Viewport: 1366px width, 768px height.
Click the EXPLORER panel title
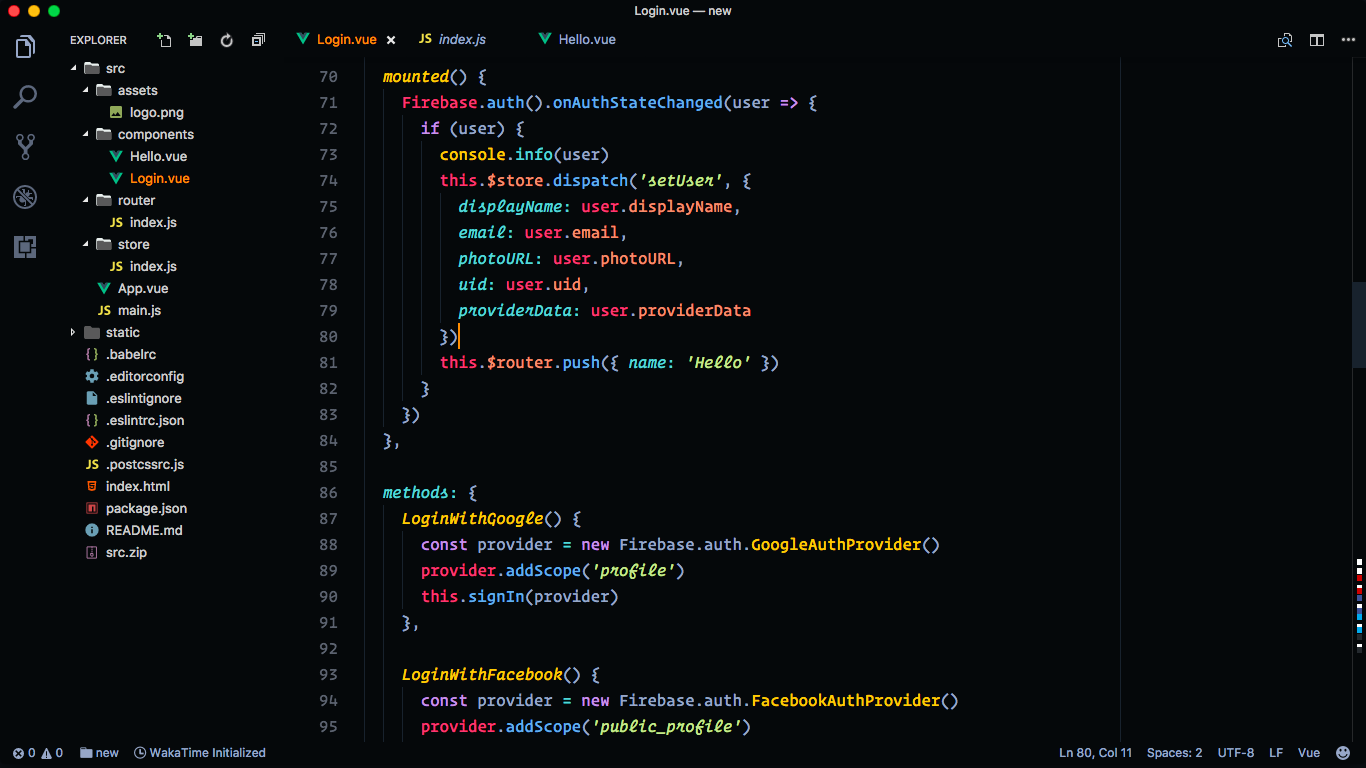(98, 40)
